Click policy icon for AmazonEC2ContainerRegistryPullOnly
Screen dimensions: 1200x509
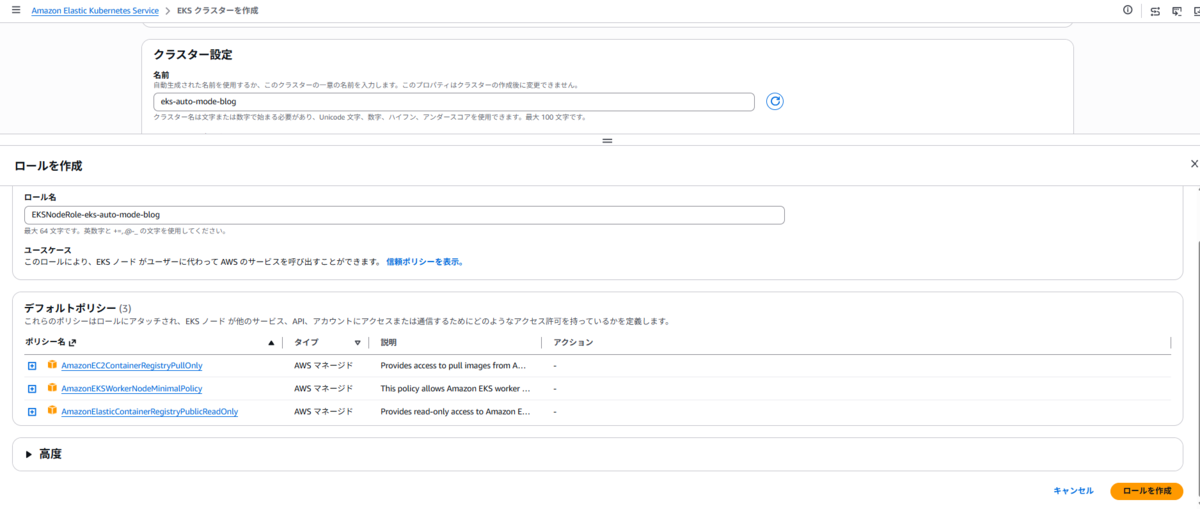point(52,364)
